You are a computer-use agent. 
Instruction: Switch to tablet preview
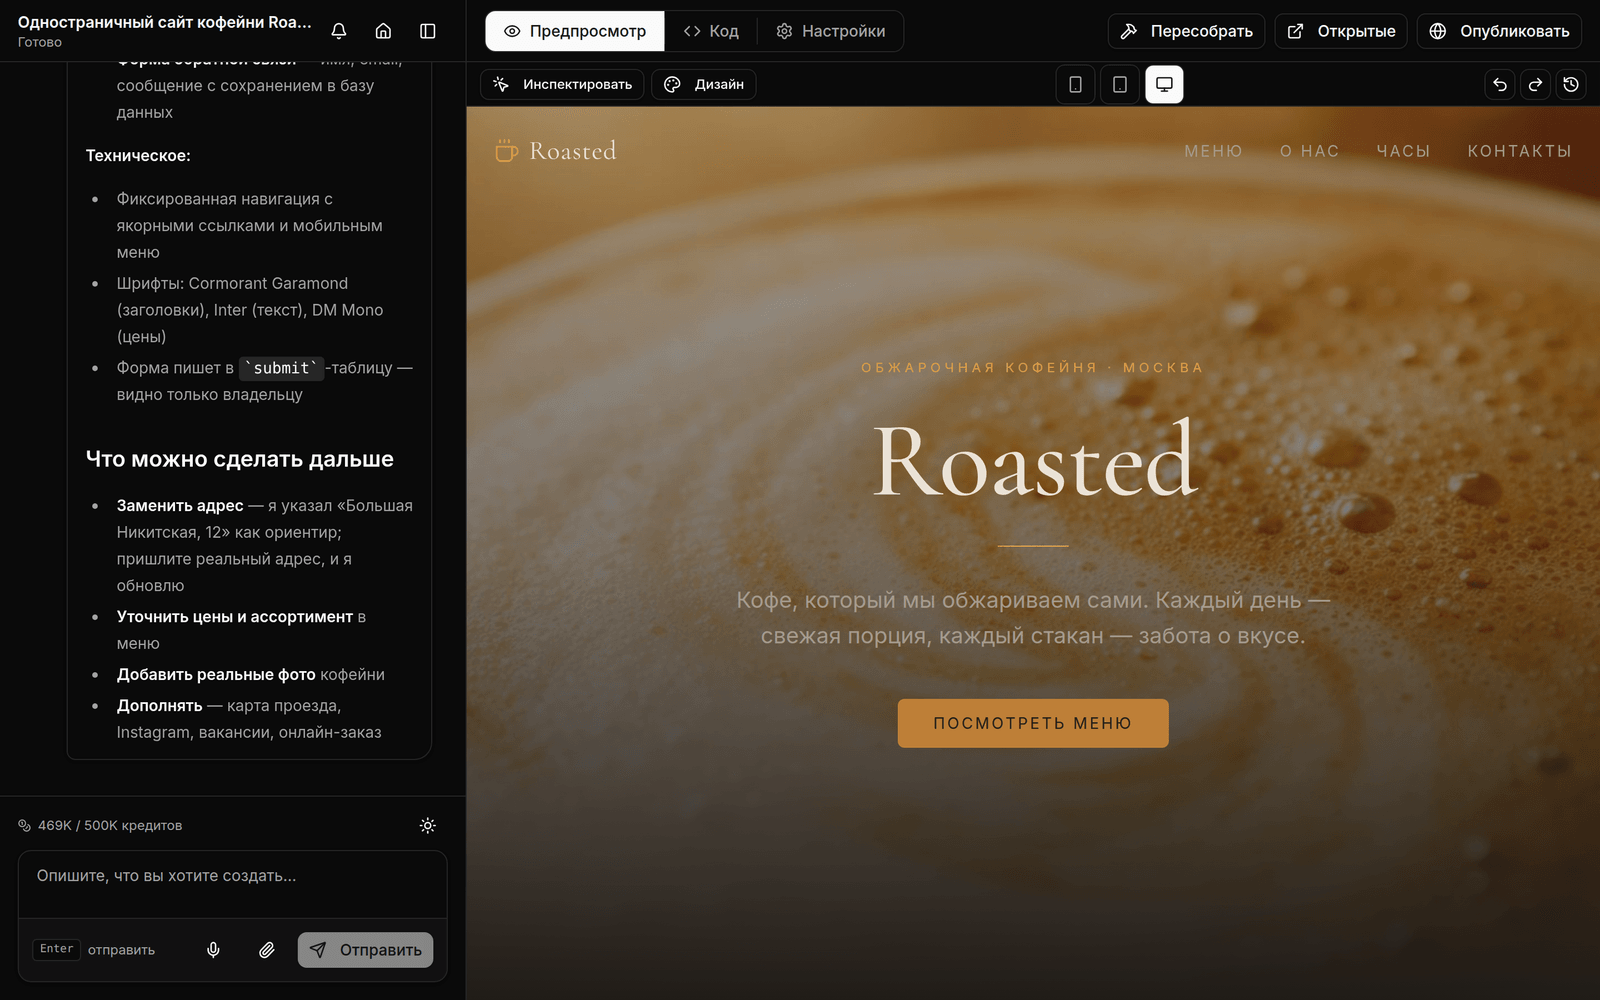coord(1120,85)
